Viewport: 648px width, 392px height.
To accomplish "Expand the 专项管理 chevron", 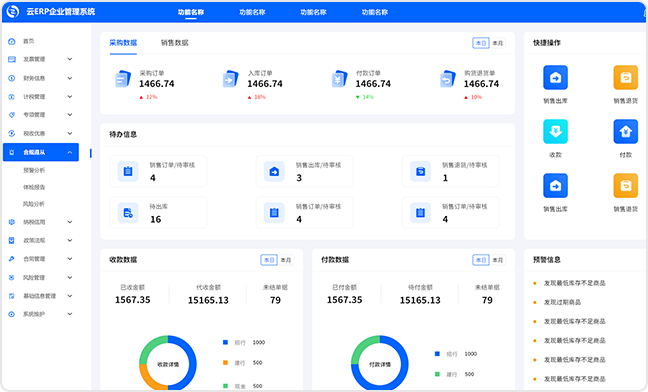I will point(70,115).
